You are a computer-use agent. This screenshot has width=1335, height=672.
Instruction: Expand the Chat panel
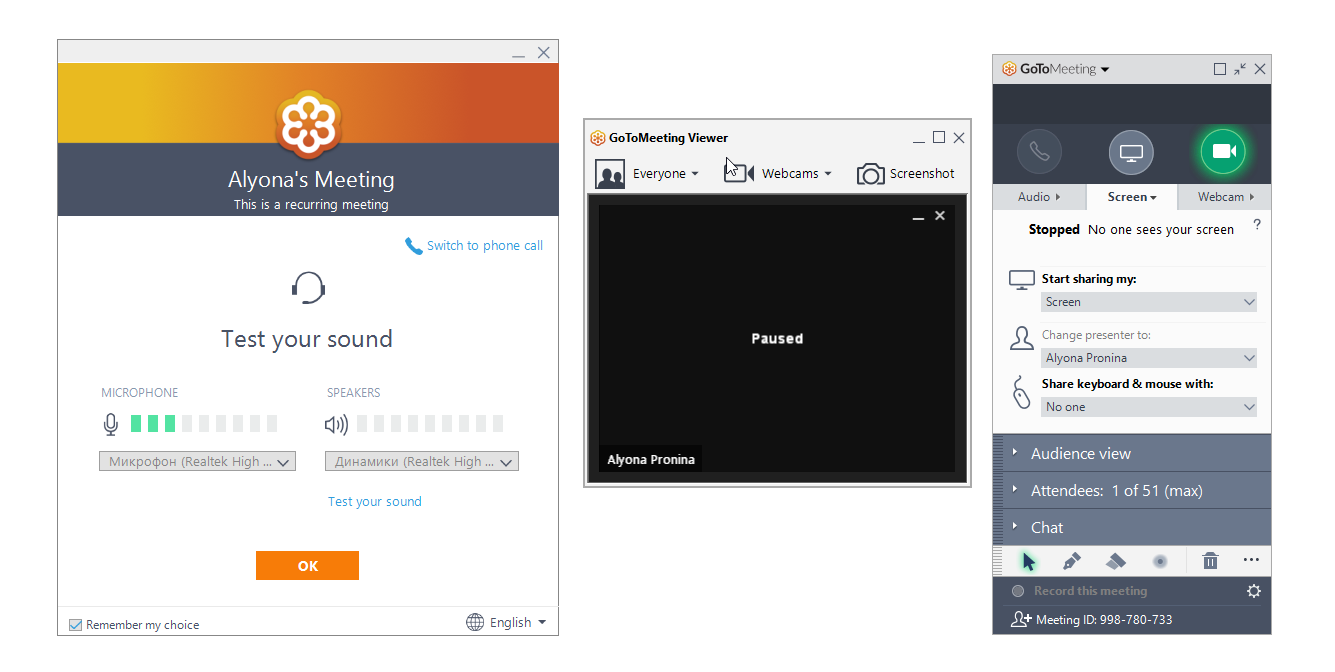[x=1046, y=527]
